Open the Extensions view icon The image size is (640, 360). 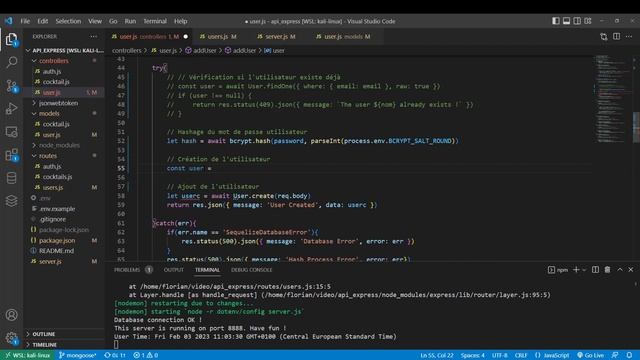click(x=11, y=155)
